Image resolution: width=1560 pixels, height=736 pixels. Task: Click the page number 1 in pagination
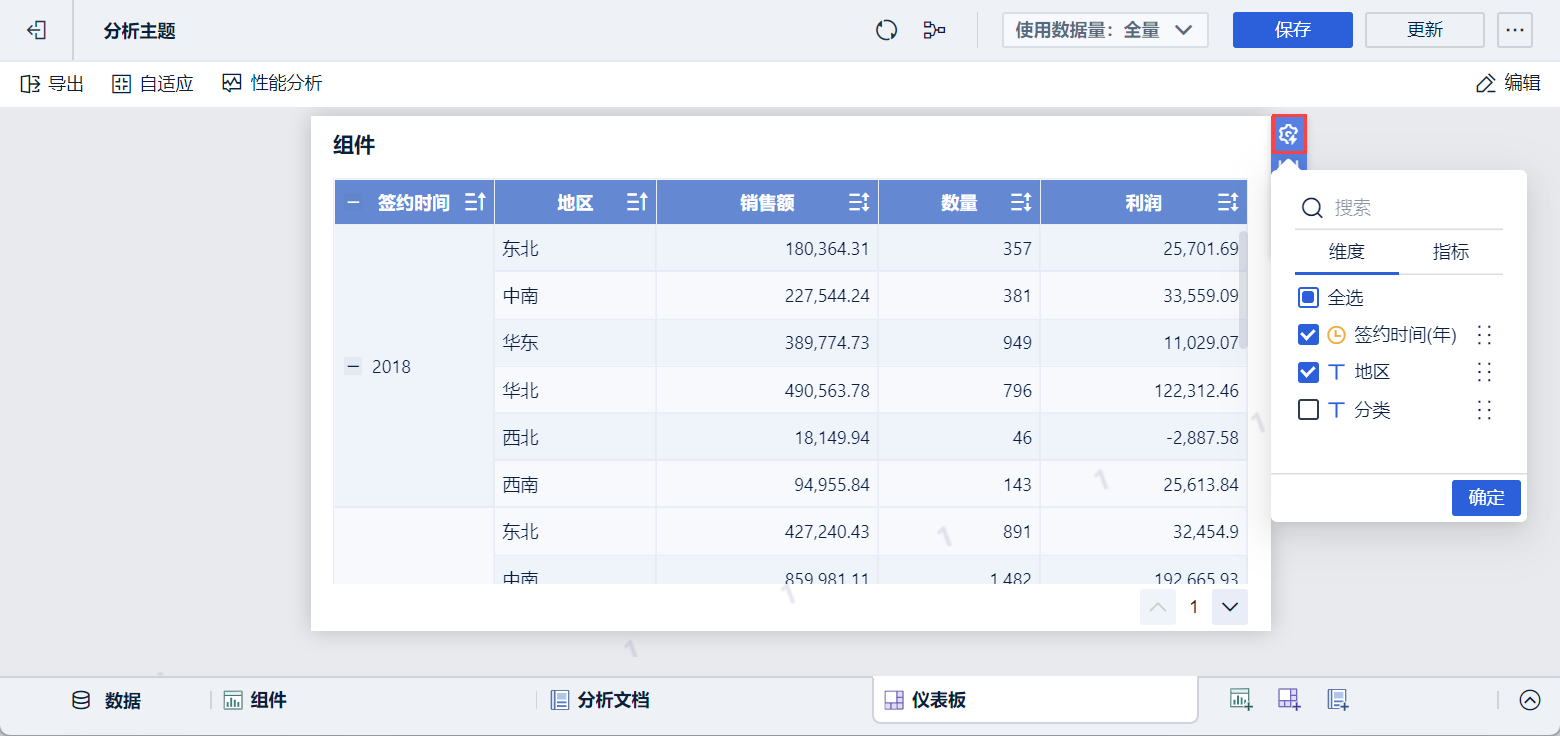pos(1194,607)
